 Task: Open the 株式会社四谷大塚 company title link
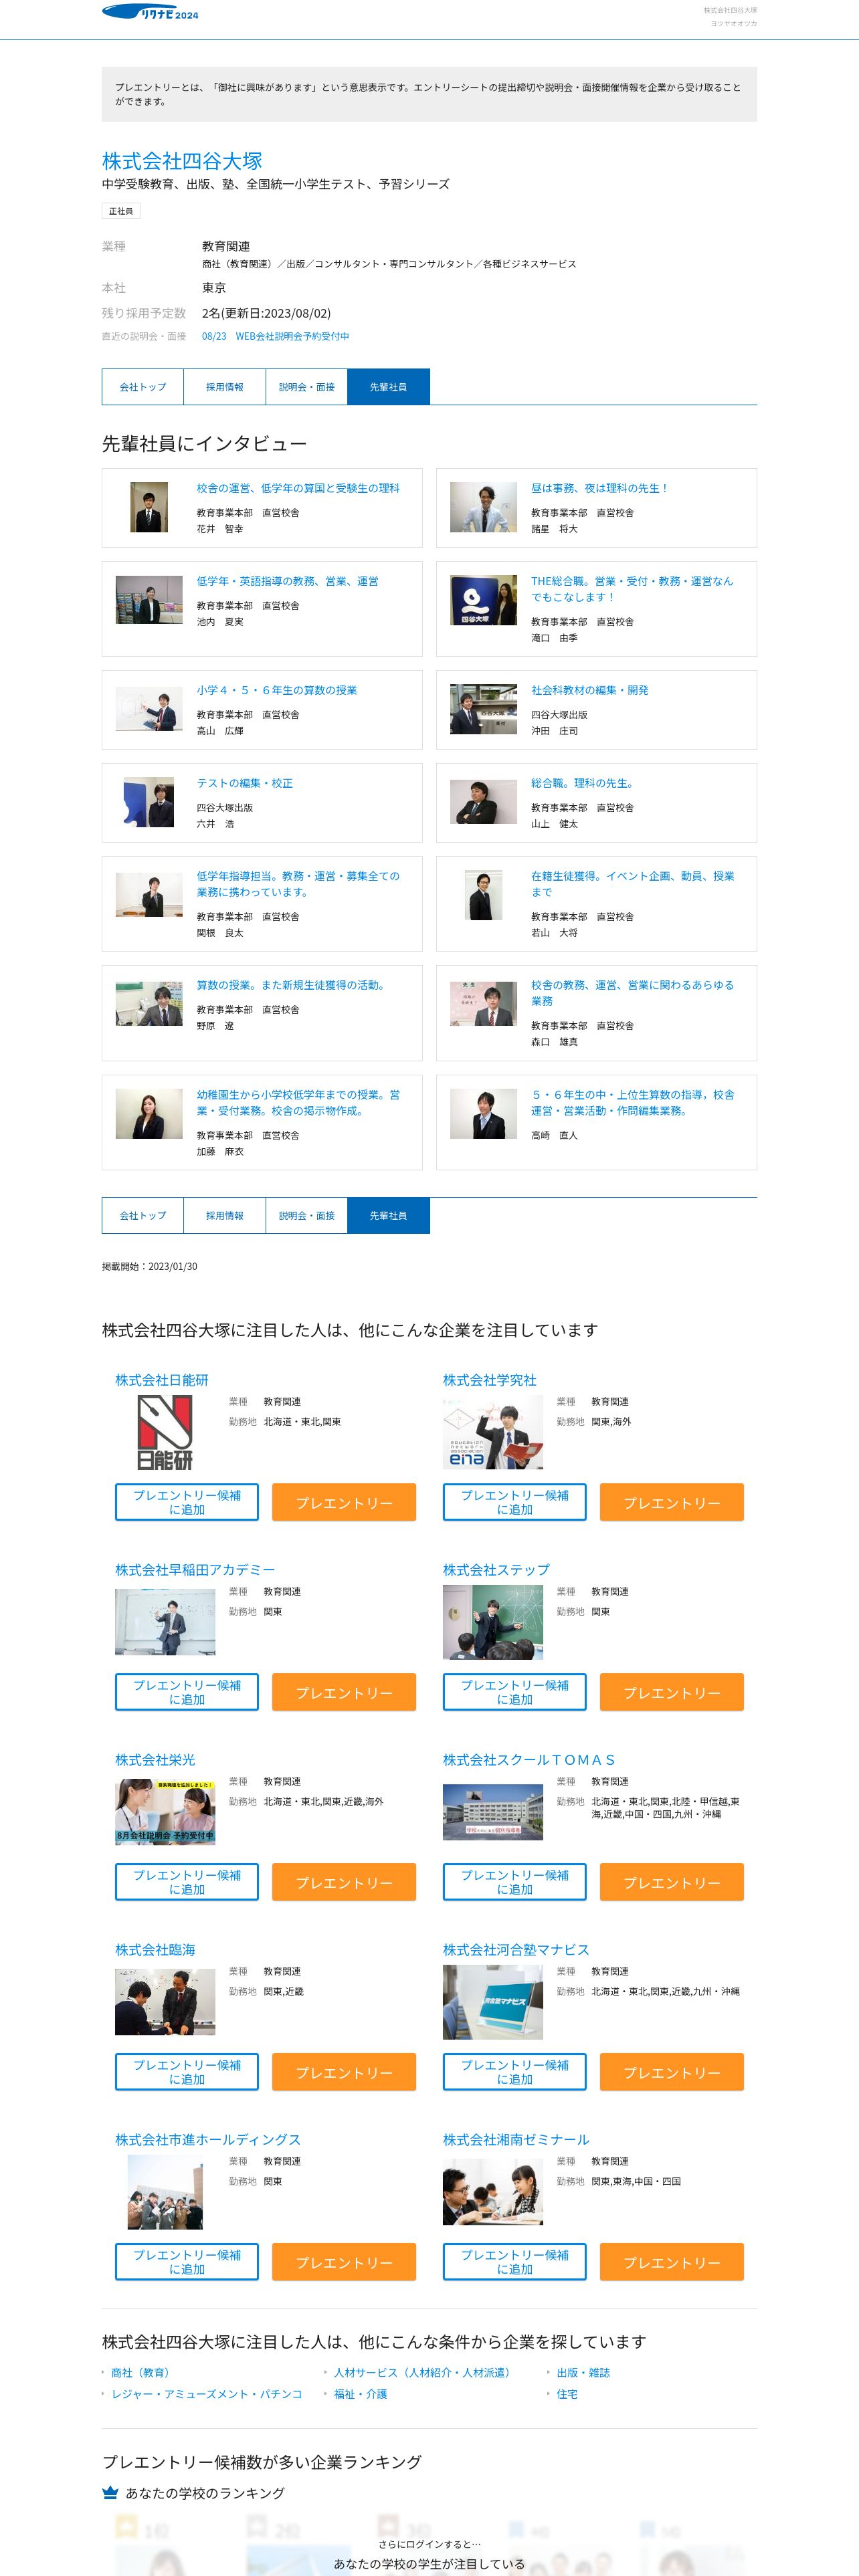click(182, 161)
